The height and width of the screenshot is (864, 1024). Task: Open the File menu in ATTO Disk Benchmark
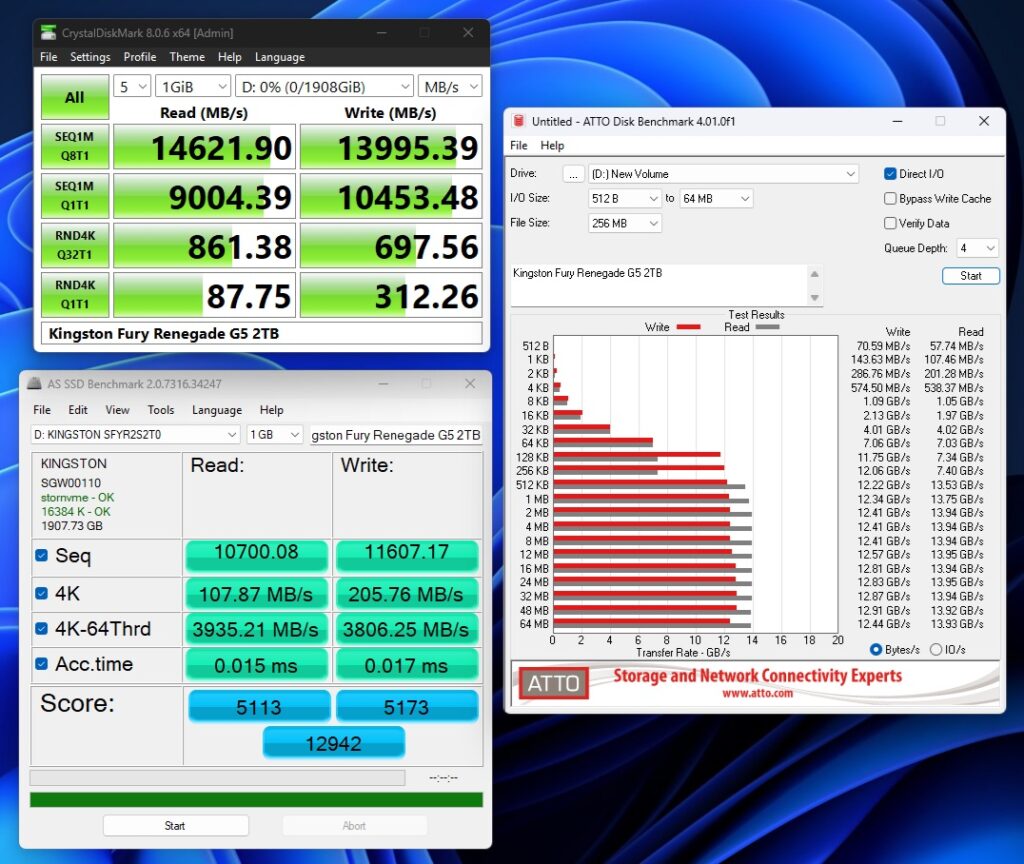tap(519, 146)
